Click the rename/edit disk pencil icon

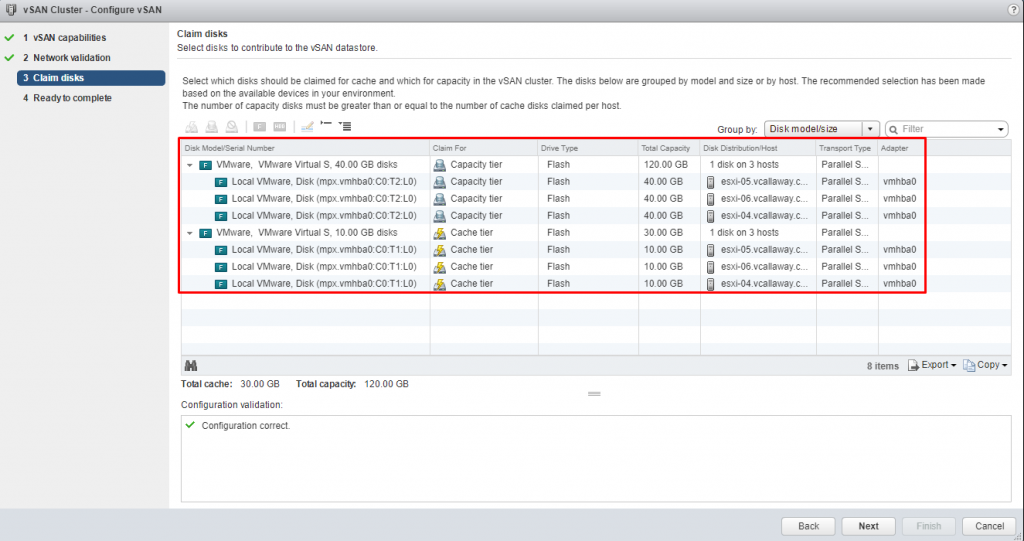(x=307, y=126)
